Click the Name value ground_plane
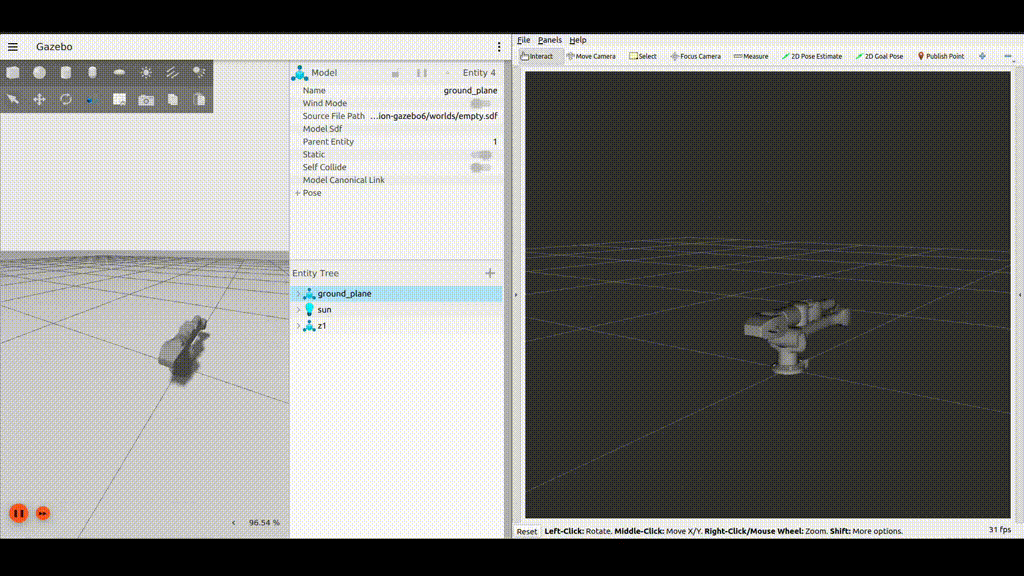The height and width of the screenshot is (576, 1024). 470,91
